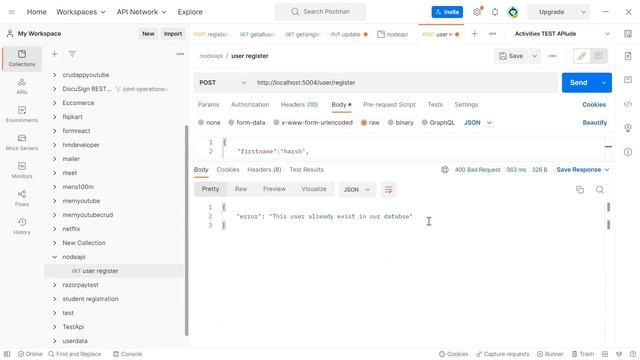
Task: Search within the response body
Action: click(600, 189)
